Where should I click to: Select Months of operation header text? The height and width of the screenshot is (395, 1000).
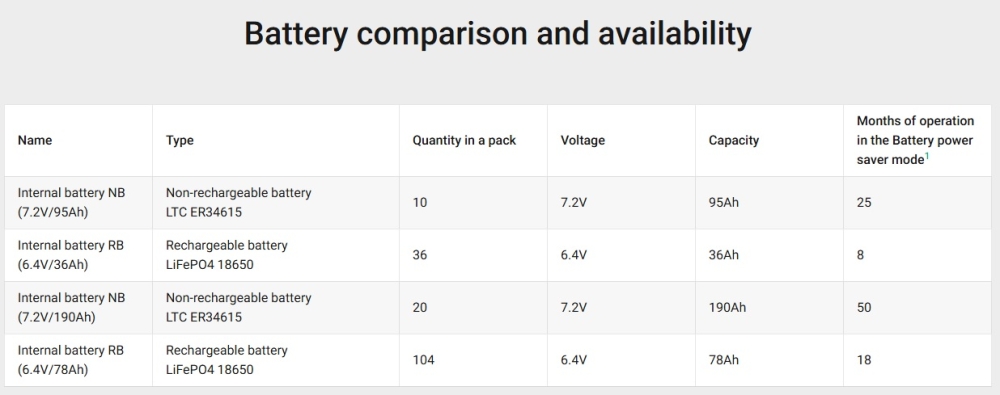tap(915, 140)
